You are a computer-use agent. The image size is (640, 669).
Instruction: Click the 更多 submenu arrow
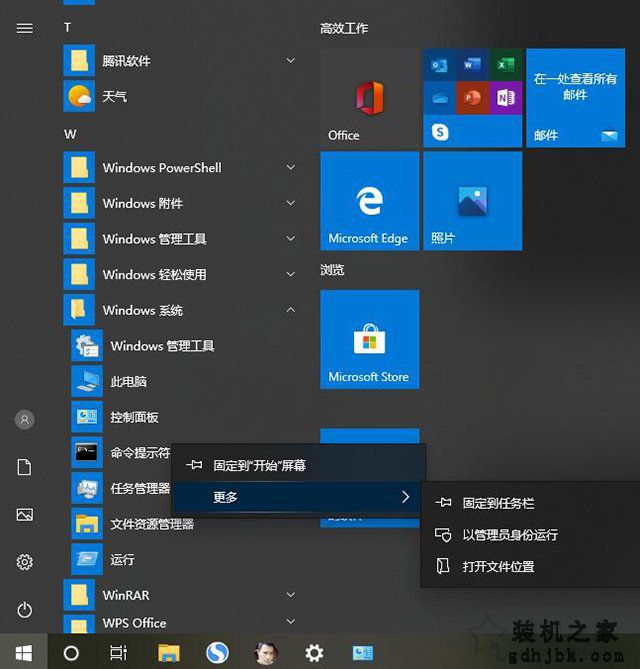(x=405, y=497)
